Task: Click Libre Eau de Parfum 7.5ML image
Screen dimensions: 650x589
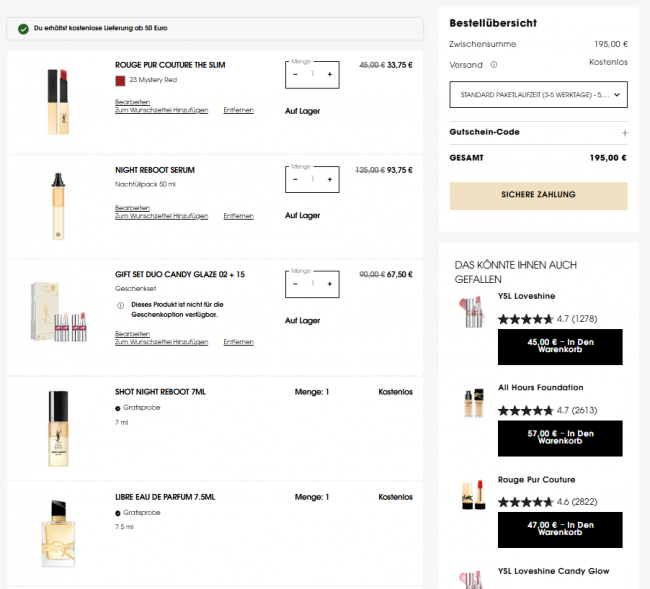Action: coord(58,533)
